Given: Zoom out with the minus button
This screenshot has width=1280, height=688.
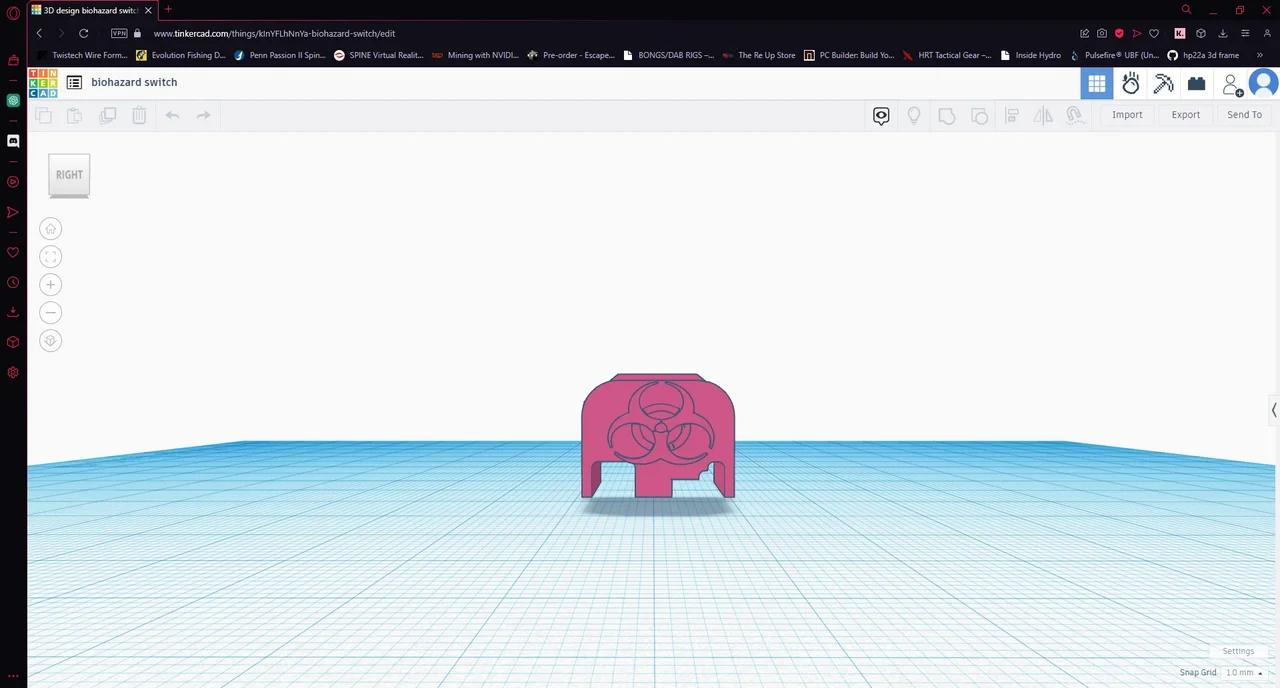Looking at the screenshot, I should pos(51,313).
